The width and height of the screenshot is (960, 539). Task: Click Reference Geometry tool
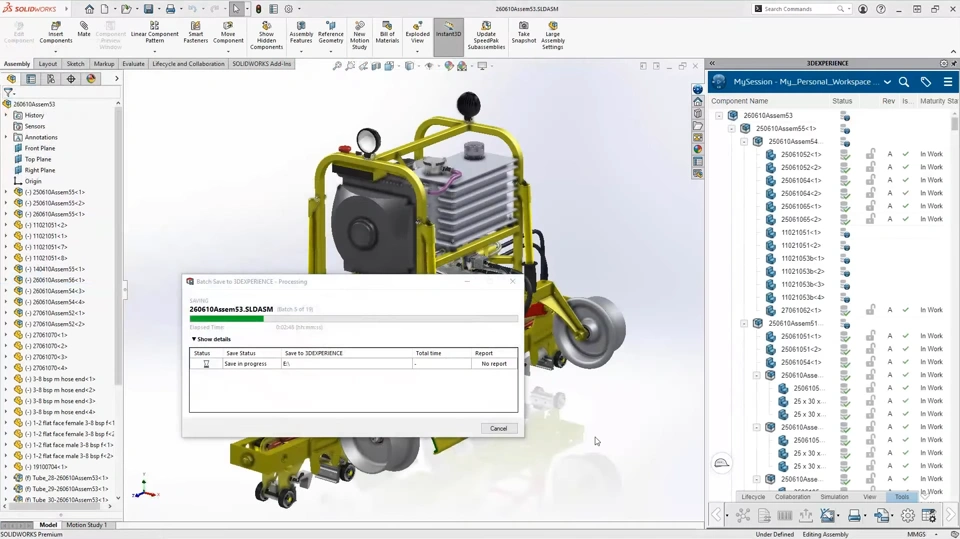[x=331, y=33]
